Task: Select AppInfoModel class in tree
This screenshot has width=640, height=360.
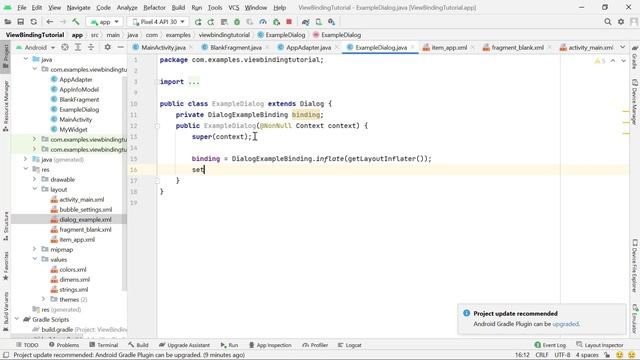Action: 79,89
